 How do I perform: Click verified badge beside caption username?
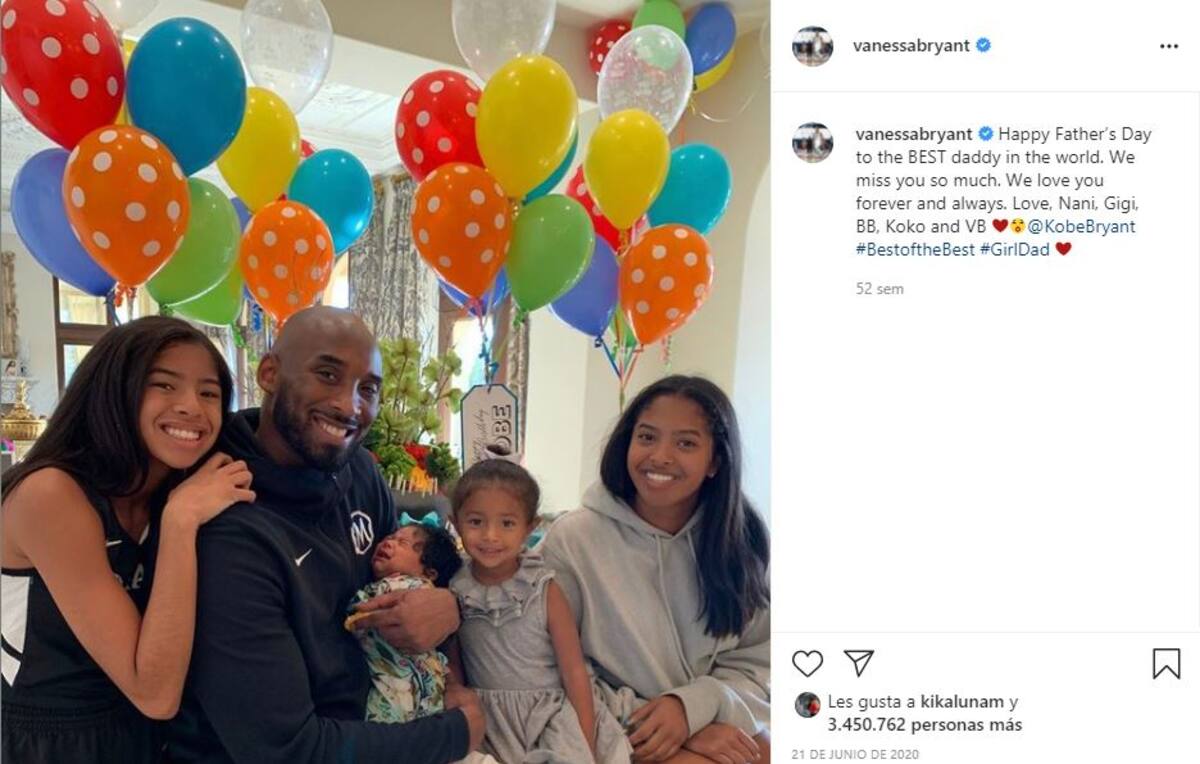pos(986,134)
